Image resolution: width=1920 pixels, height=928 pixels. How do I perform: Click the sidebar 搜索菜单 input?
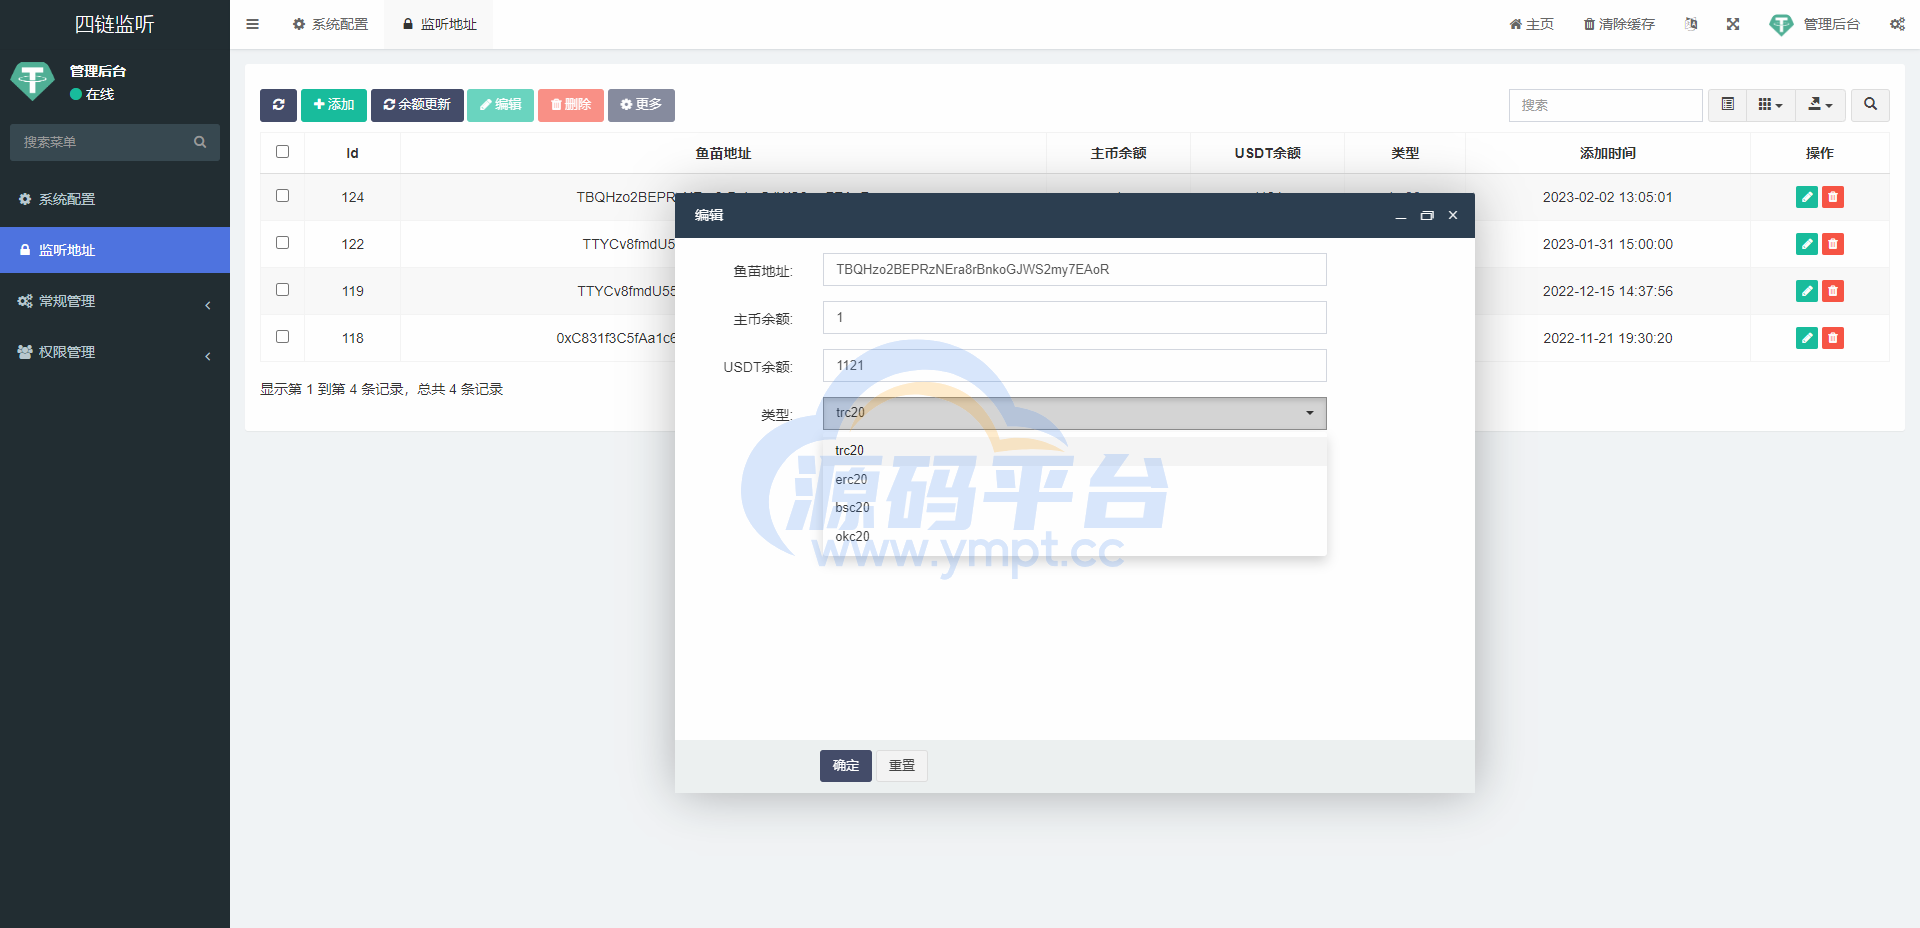click(x=100, y=142)
